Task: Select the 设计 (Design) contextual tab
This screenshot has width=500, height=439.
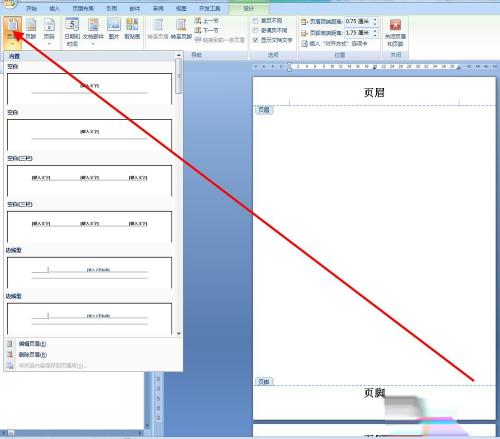Action: tap(249, 8)
